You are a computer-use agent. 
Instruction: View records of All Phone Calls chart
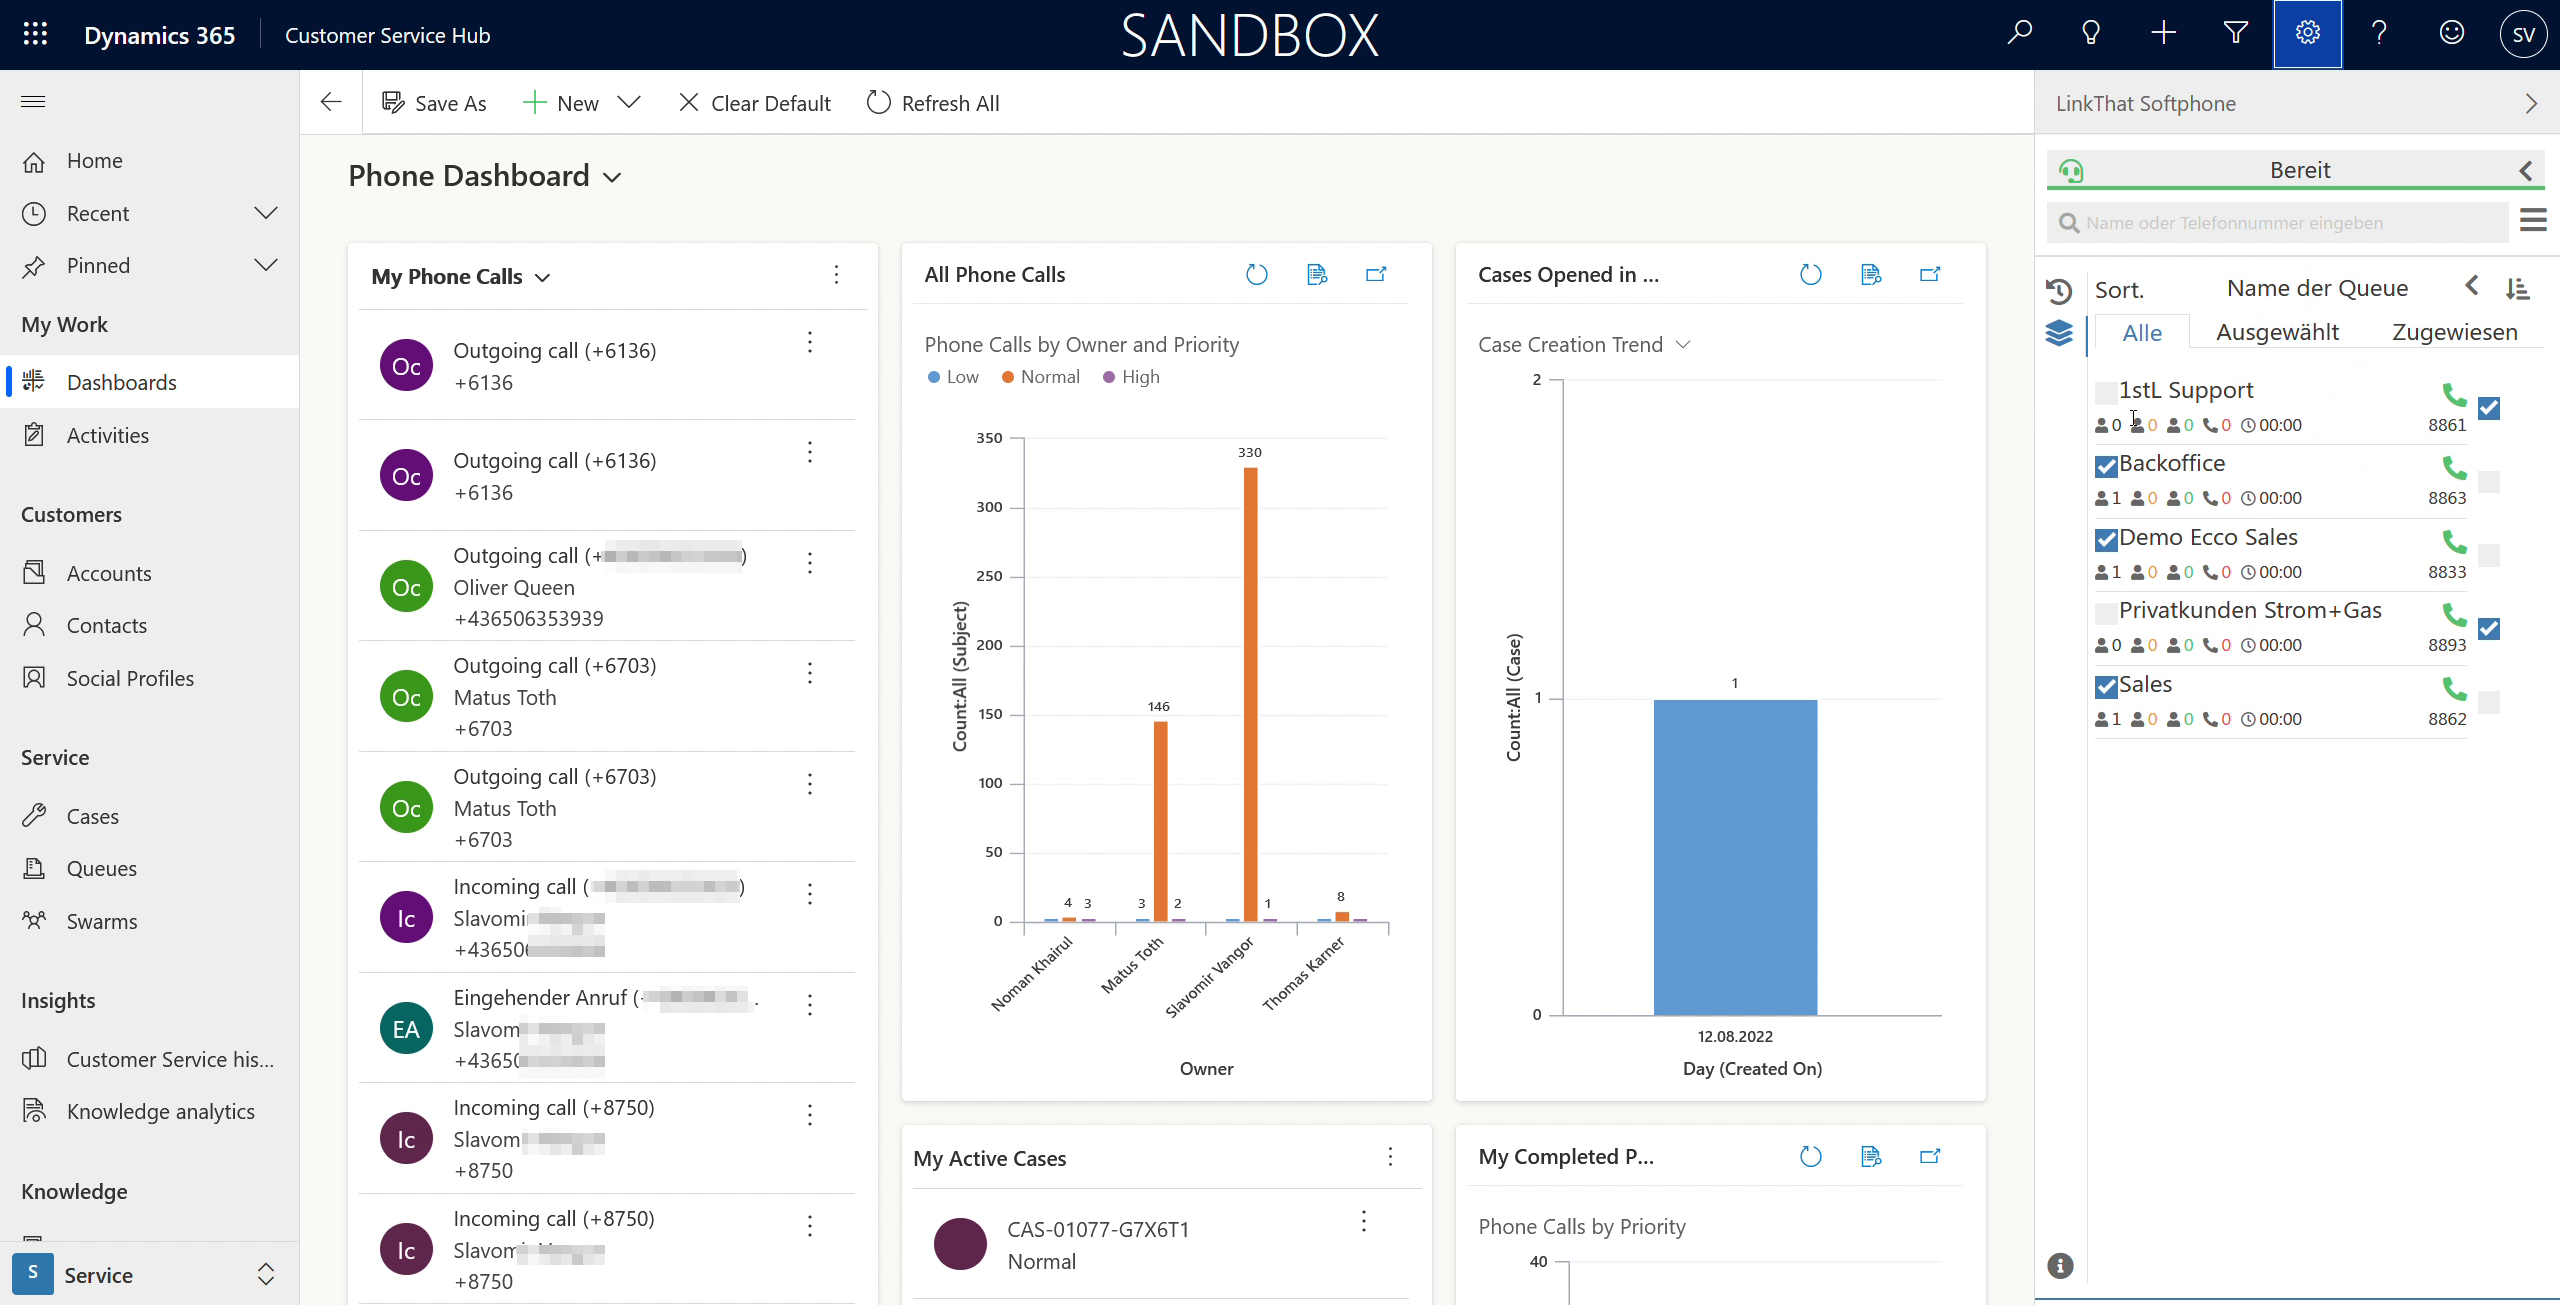tap(1317, 274)
